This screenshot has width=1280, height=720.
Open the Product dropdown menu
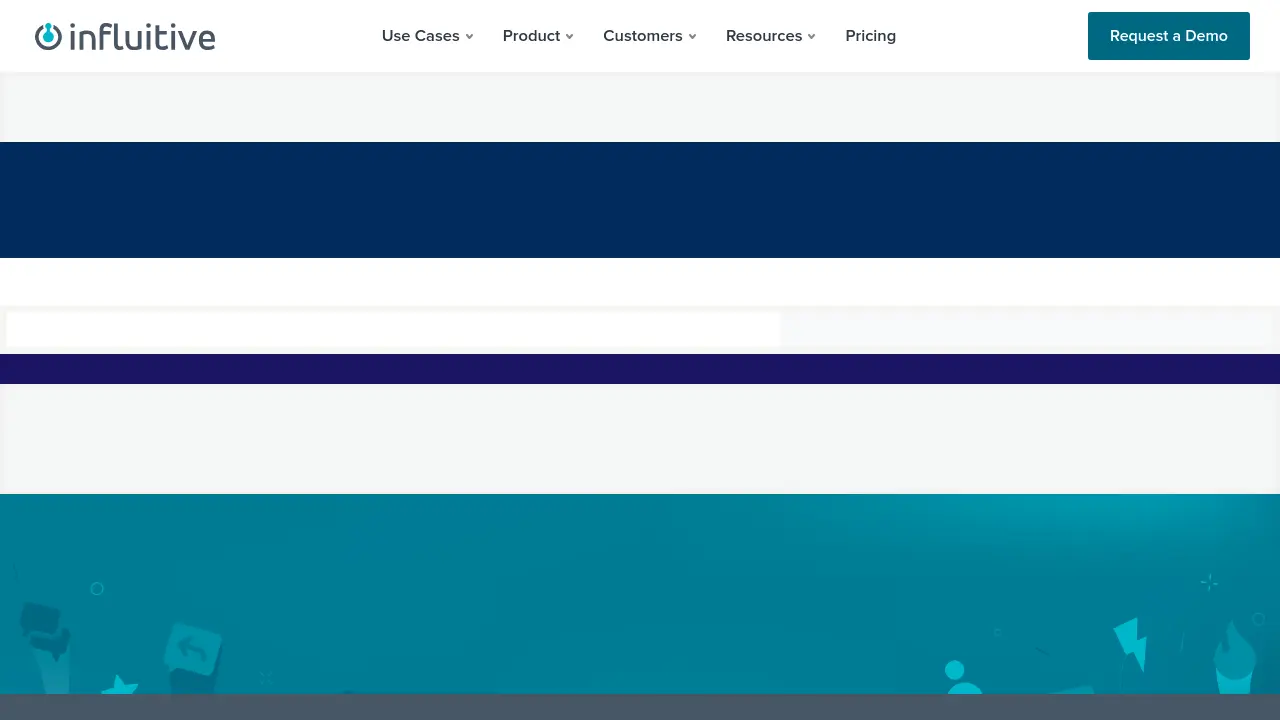coord(537,36)
